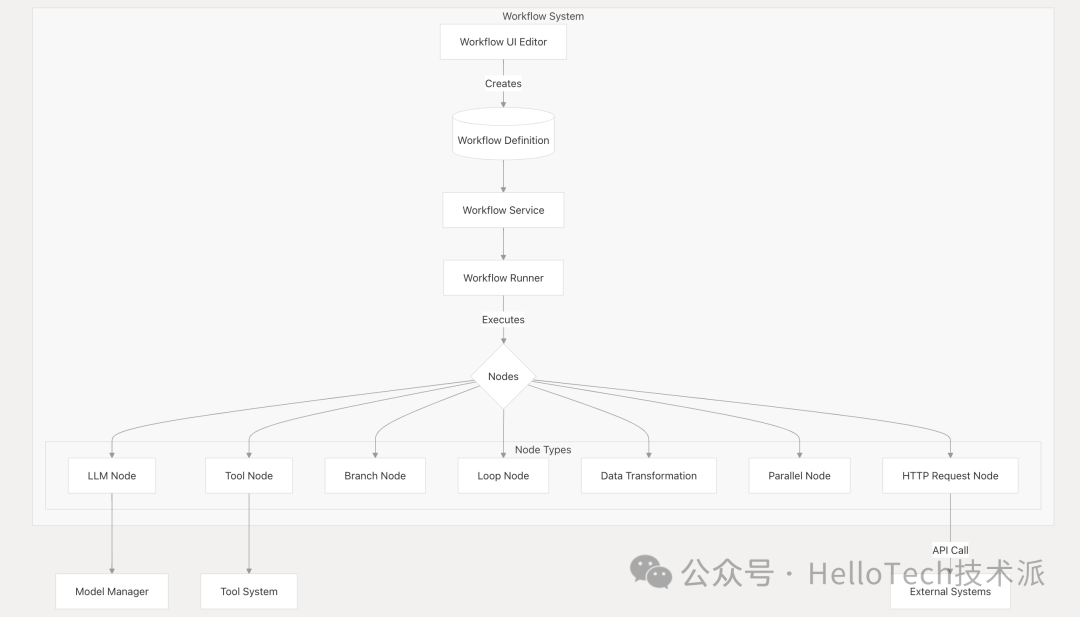This screenshot has height=617, width=1080.
Task: Click the API Call edge label
Action: click(950, 550)
